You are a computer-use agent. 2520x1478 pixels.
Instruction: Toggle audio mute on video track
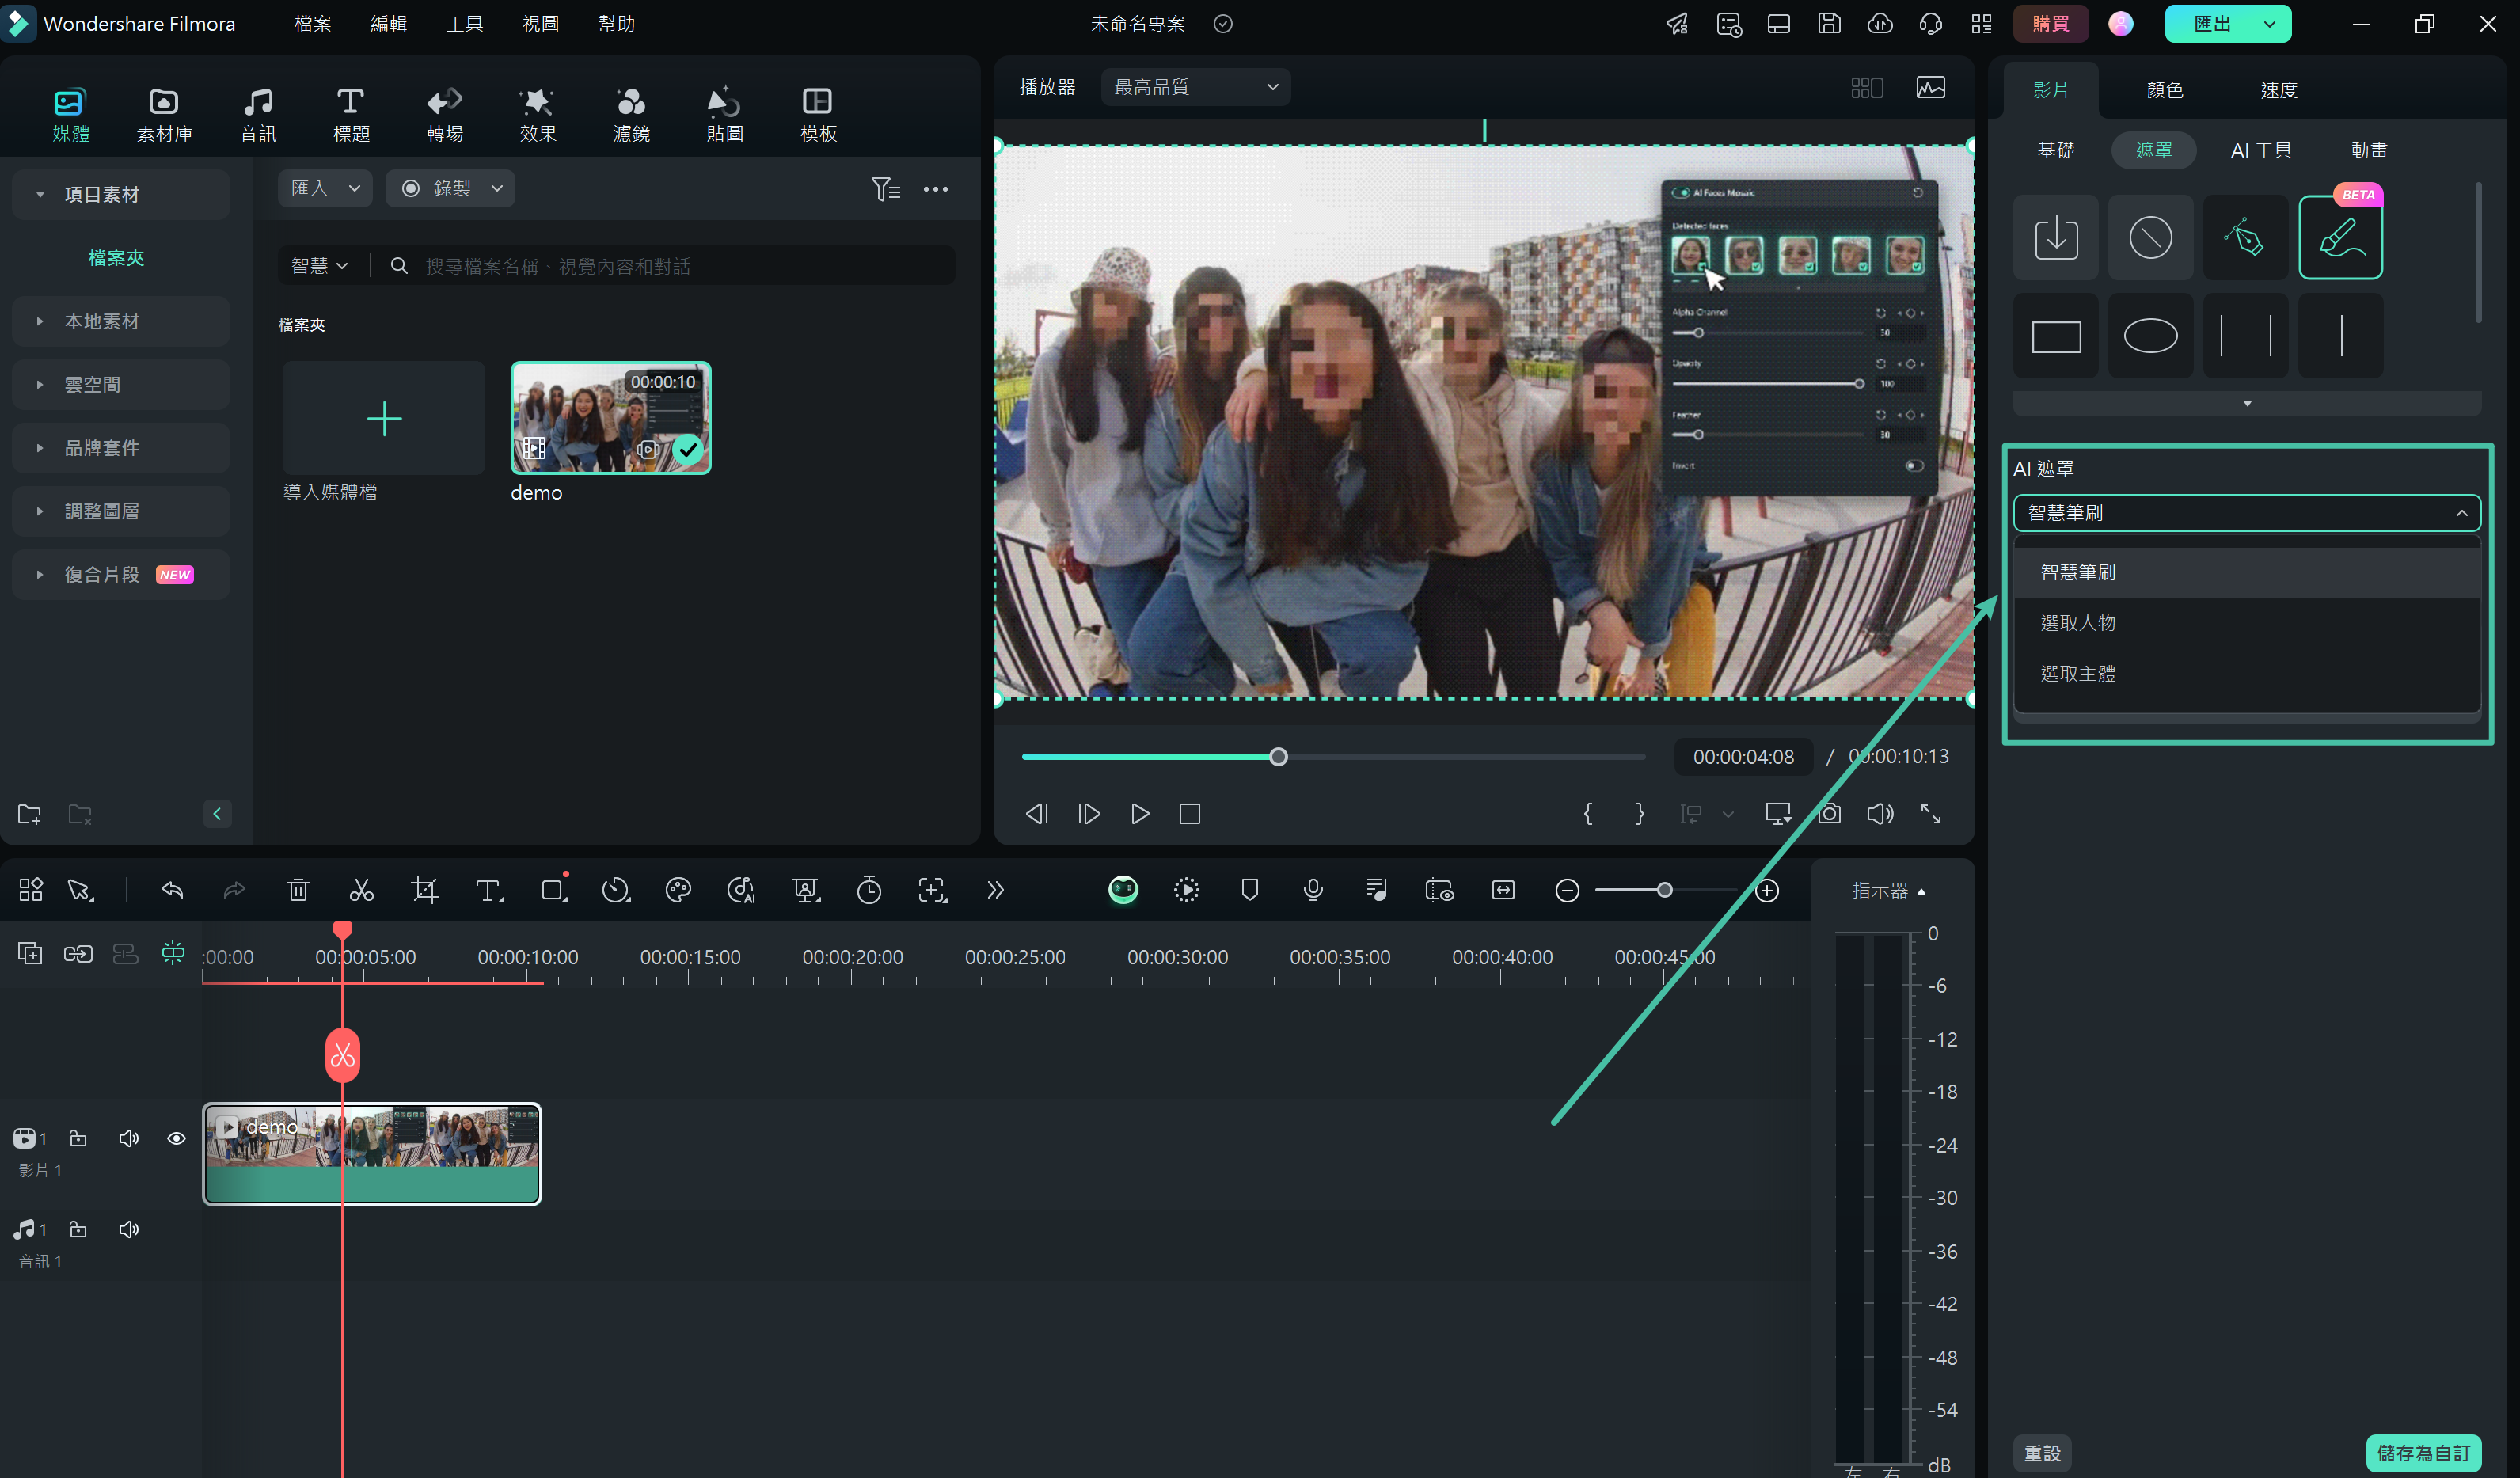pyautogui.click(x=128, y=1138)
